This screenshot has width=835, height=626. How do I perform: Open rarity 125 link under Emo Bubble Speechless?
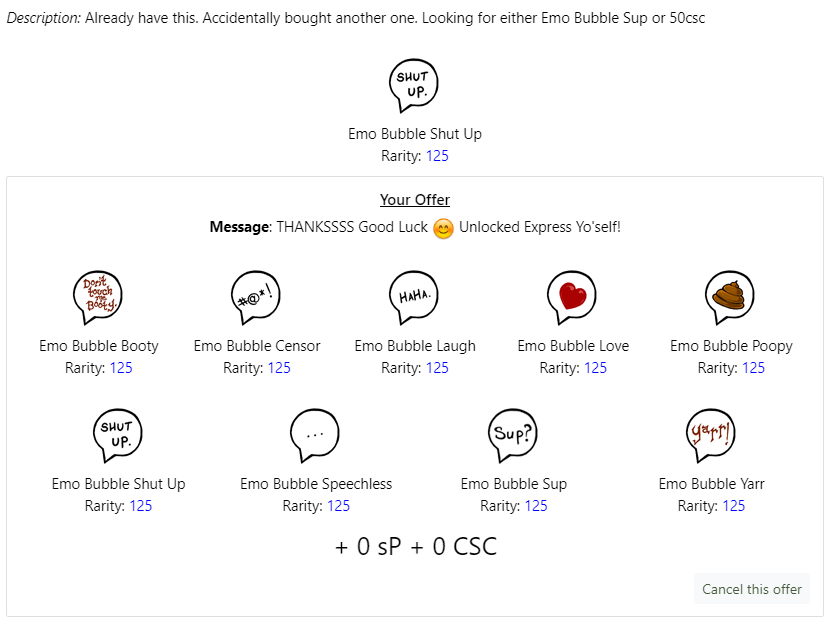[338, 506]
